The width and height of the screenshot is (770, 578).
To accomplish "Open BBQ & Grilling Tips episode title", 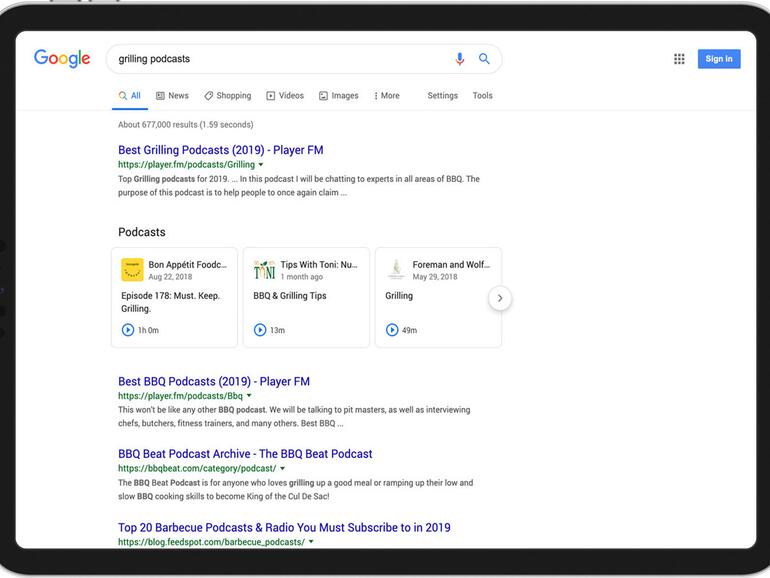I will (290, 296).
